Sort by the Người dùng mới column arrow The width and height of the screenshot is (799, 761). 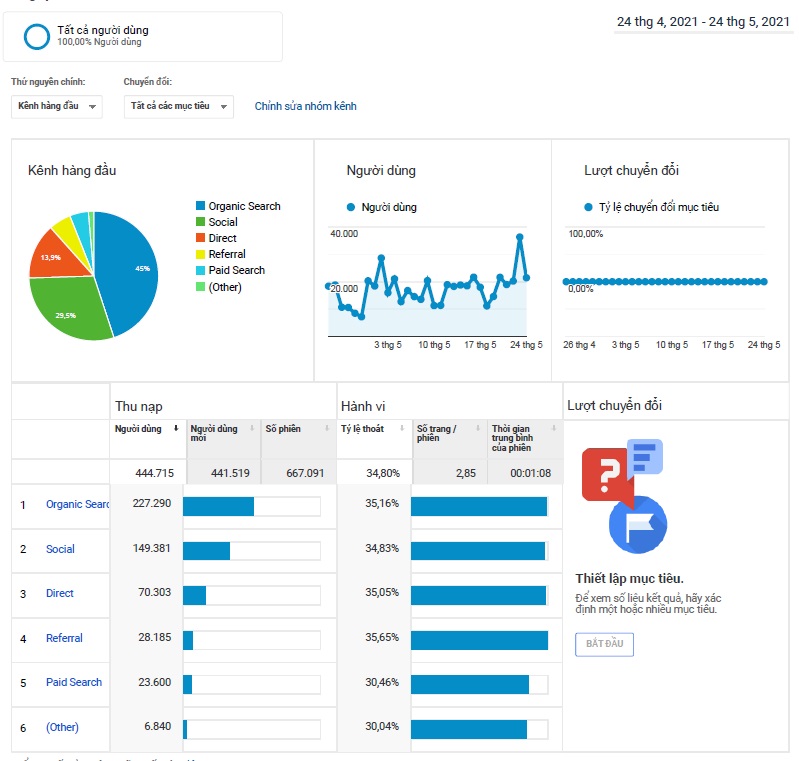(x=252, y=428)
